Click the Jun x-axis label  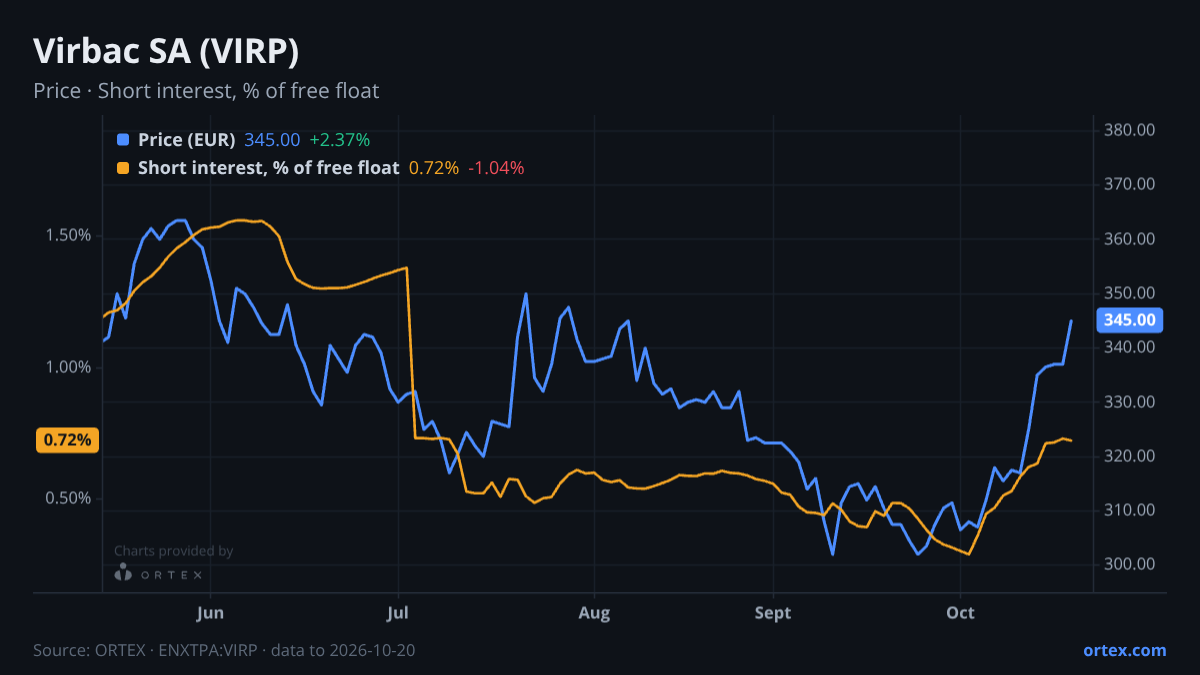click(x=210, y=612)
